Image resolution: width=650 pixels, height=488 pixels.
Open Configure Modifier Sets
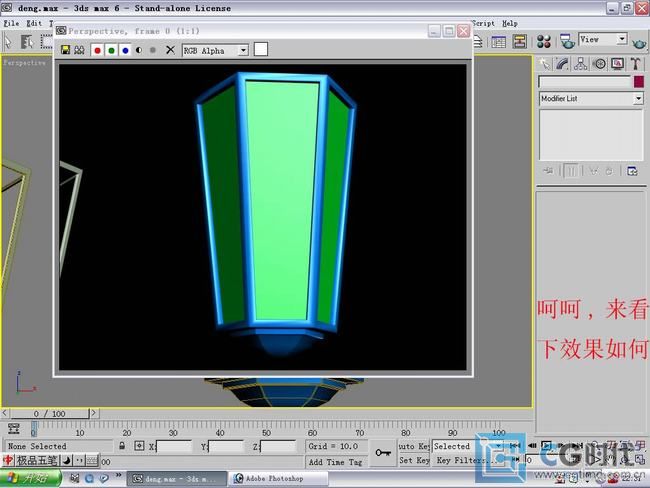coord(632,171)
